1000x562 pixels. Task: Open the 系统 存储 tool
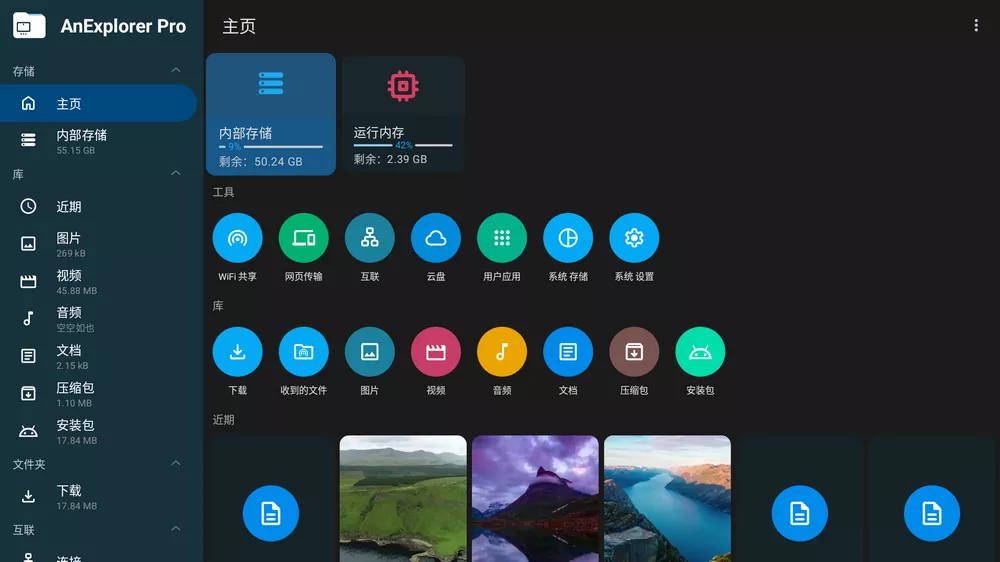pyautogui.click(x=568, y=238)
